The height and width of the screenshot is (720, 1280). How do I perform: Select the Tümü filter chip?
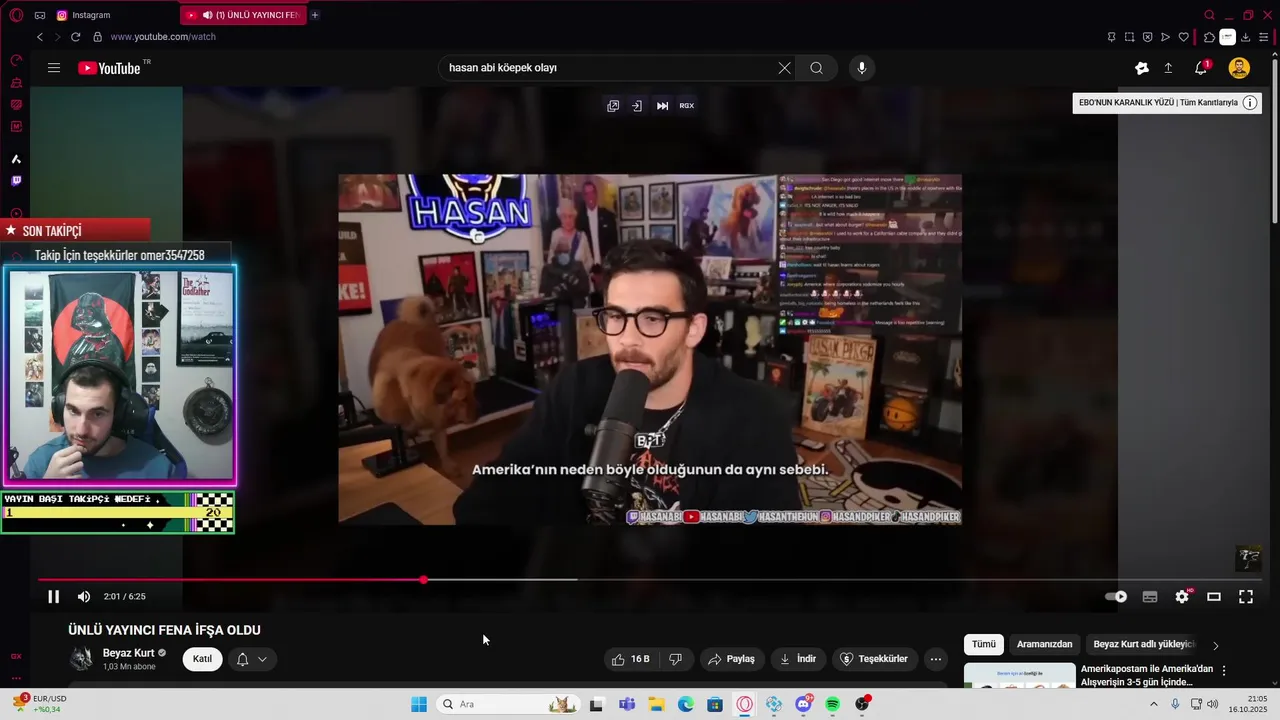984,645
